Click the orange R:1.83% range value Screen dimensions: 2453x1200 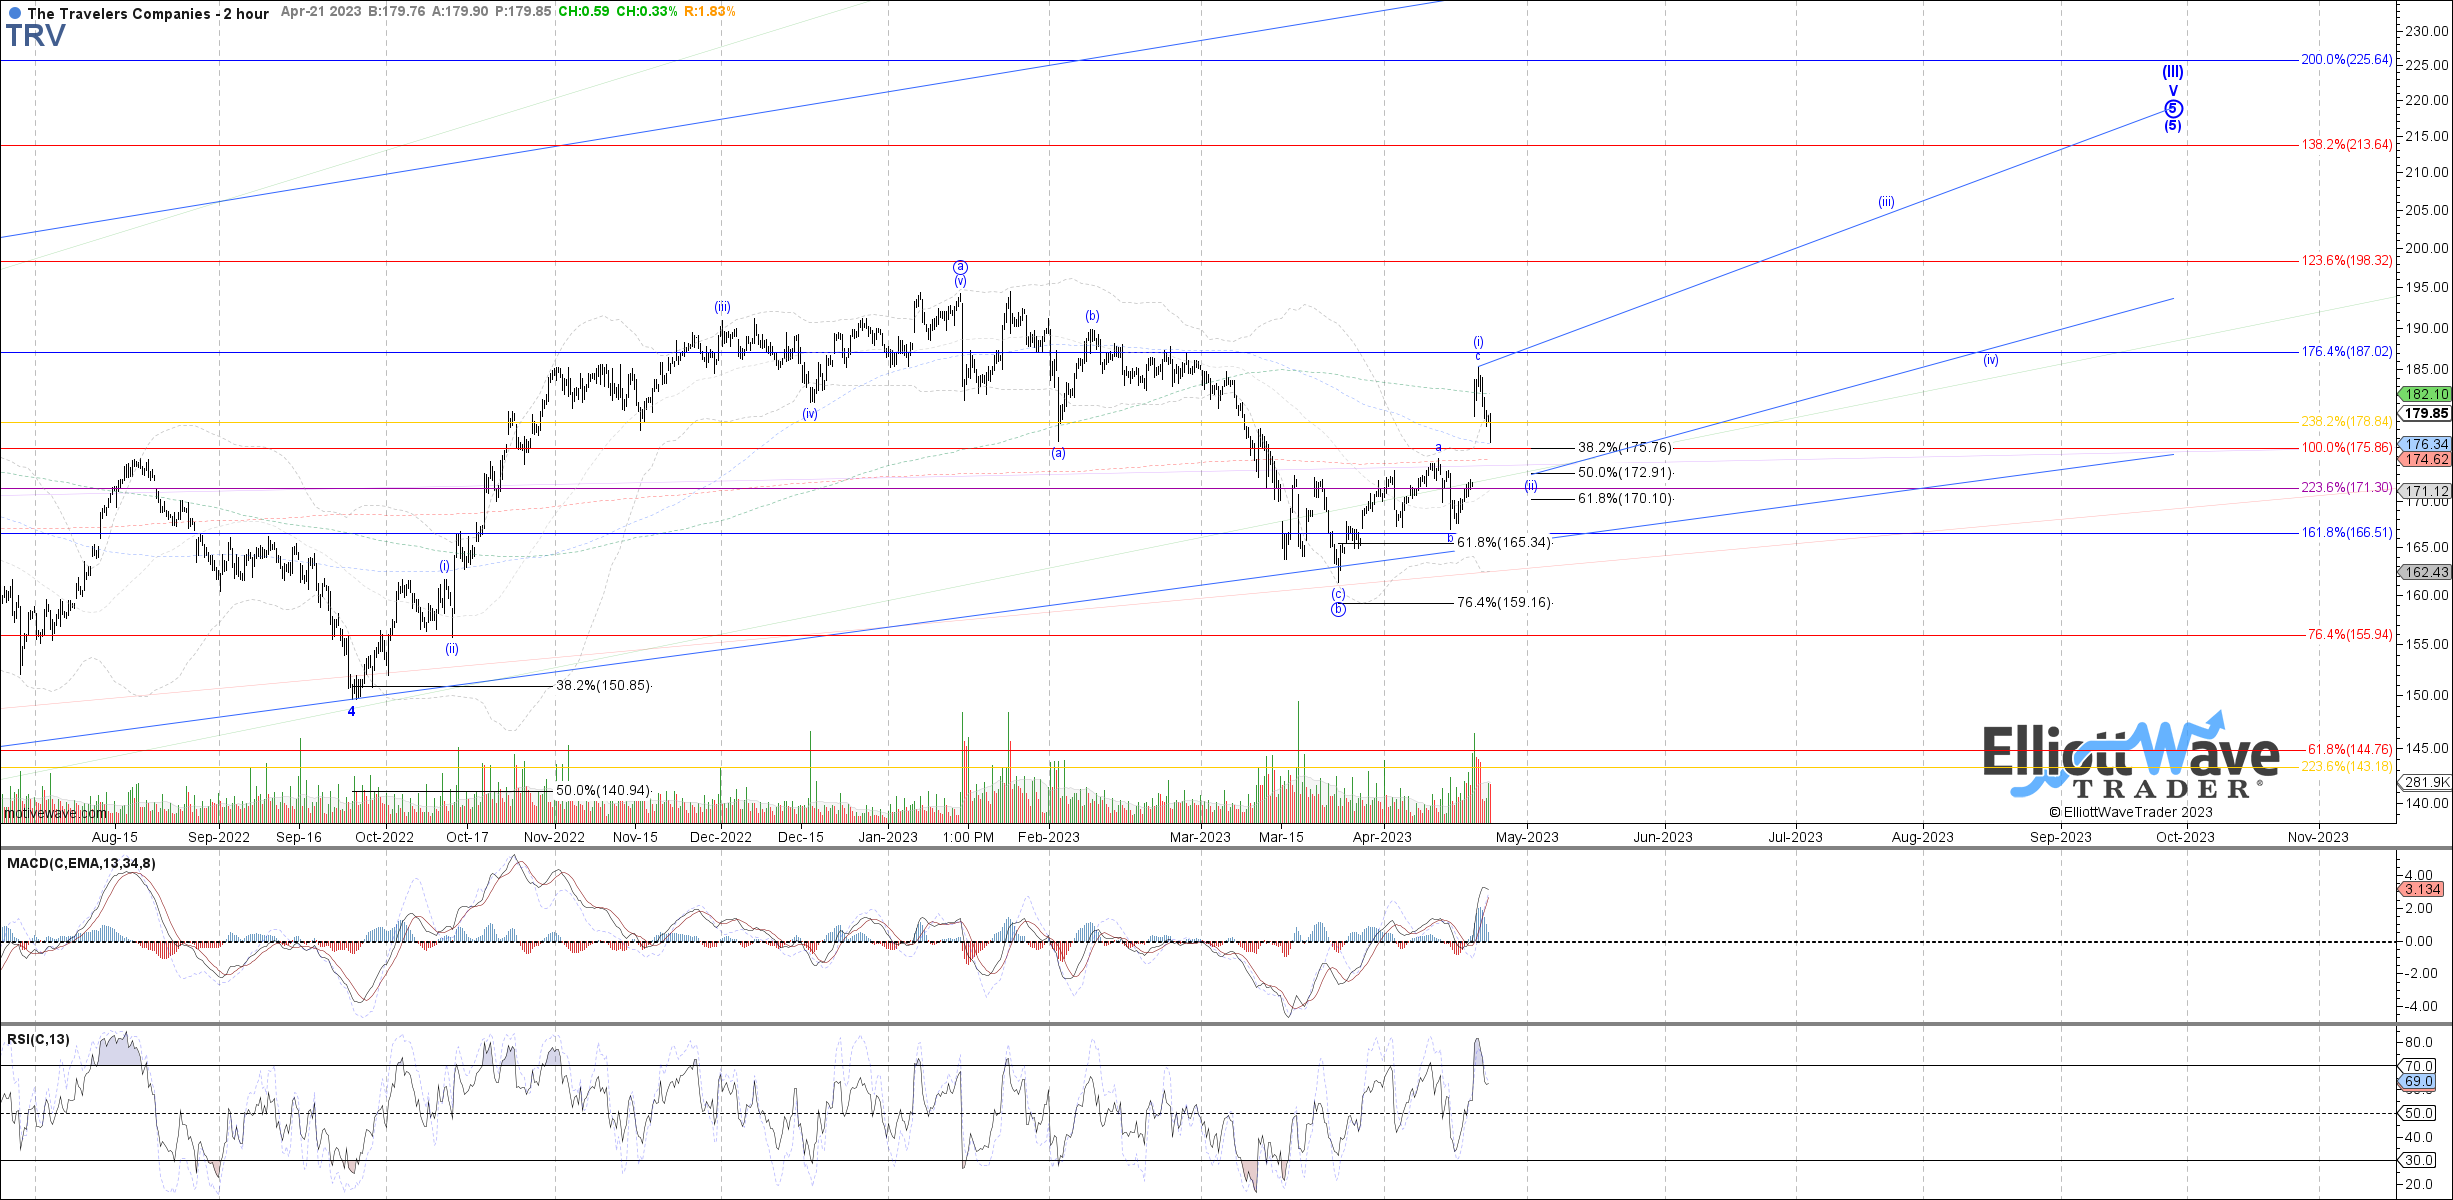710,12
